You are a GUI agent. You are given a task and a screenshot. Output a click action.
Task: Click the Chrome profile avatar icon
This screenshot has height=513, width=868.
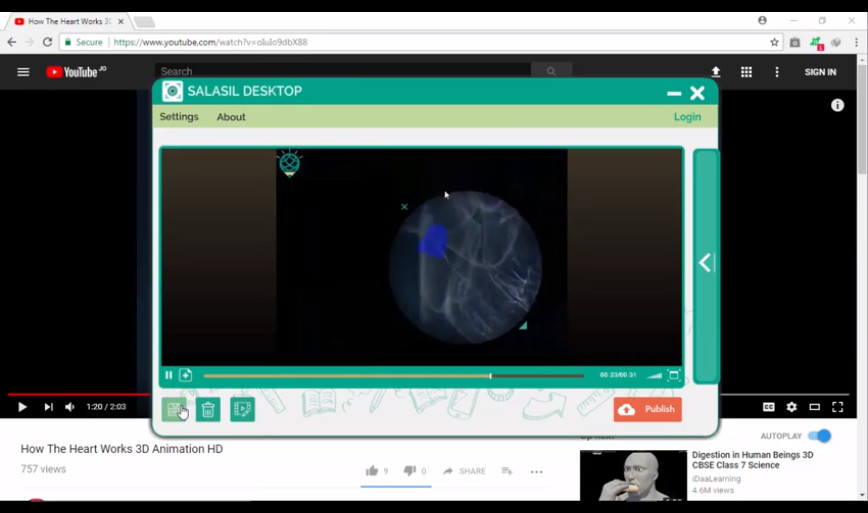pyautogui.click(x=762, y=20)
